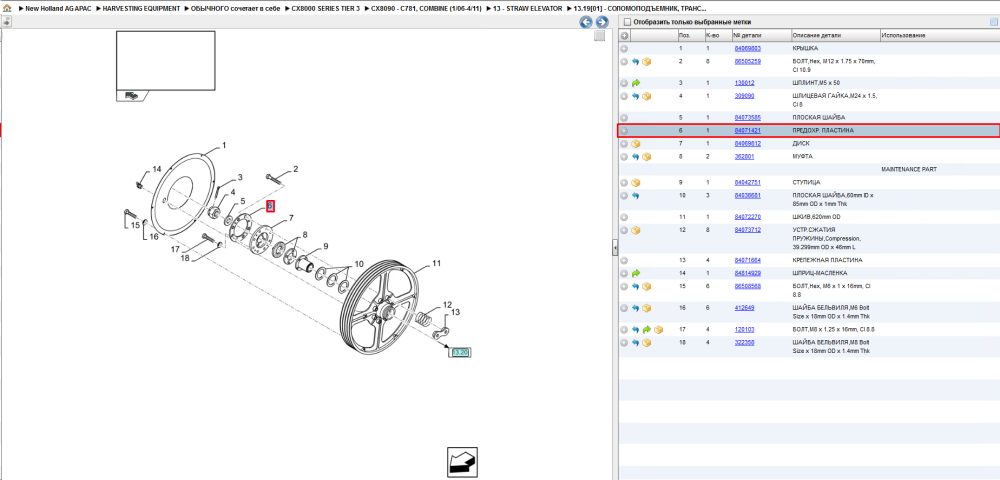The image size is (1000, 480).
Task: Sort by Описание детали column header
Action: tap(835, 36)
